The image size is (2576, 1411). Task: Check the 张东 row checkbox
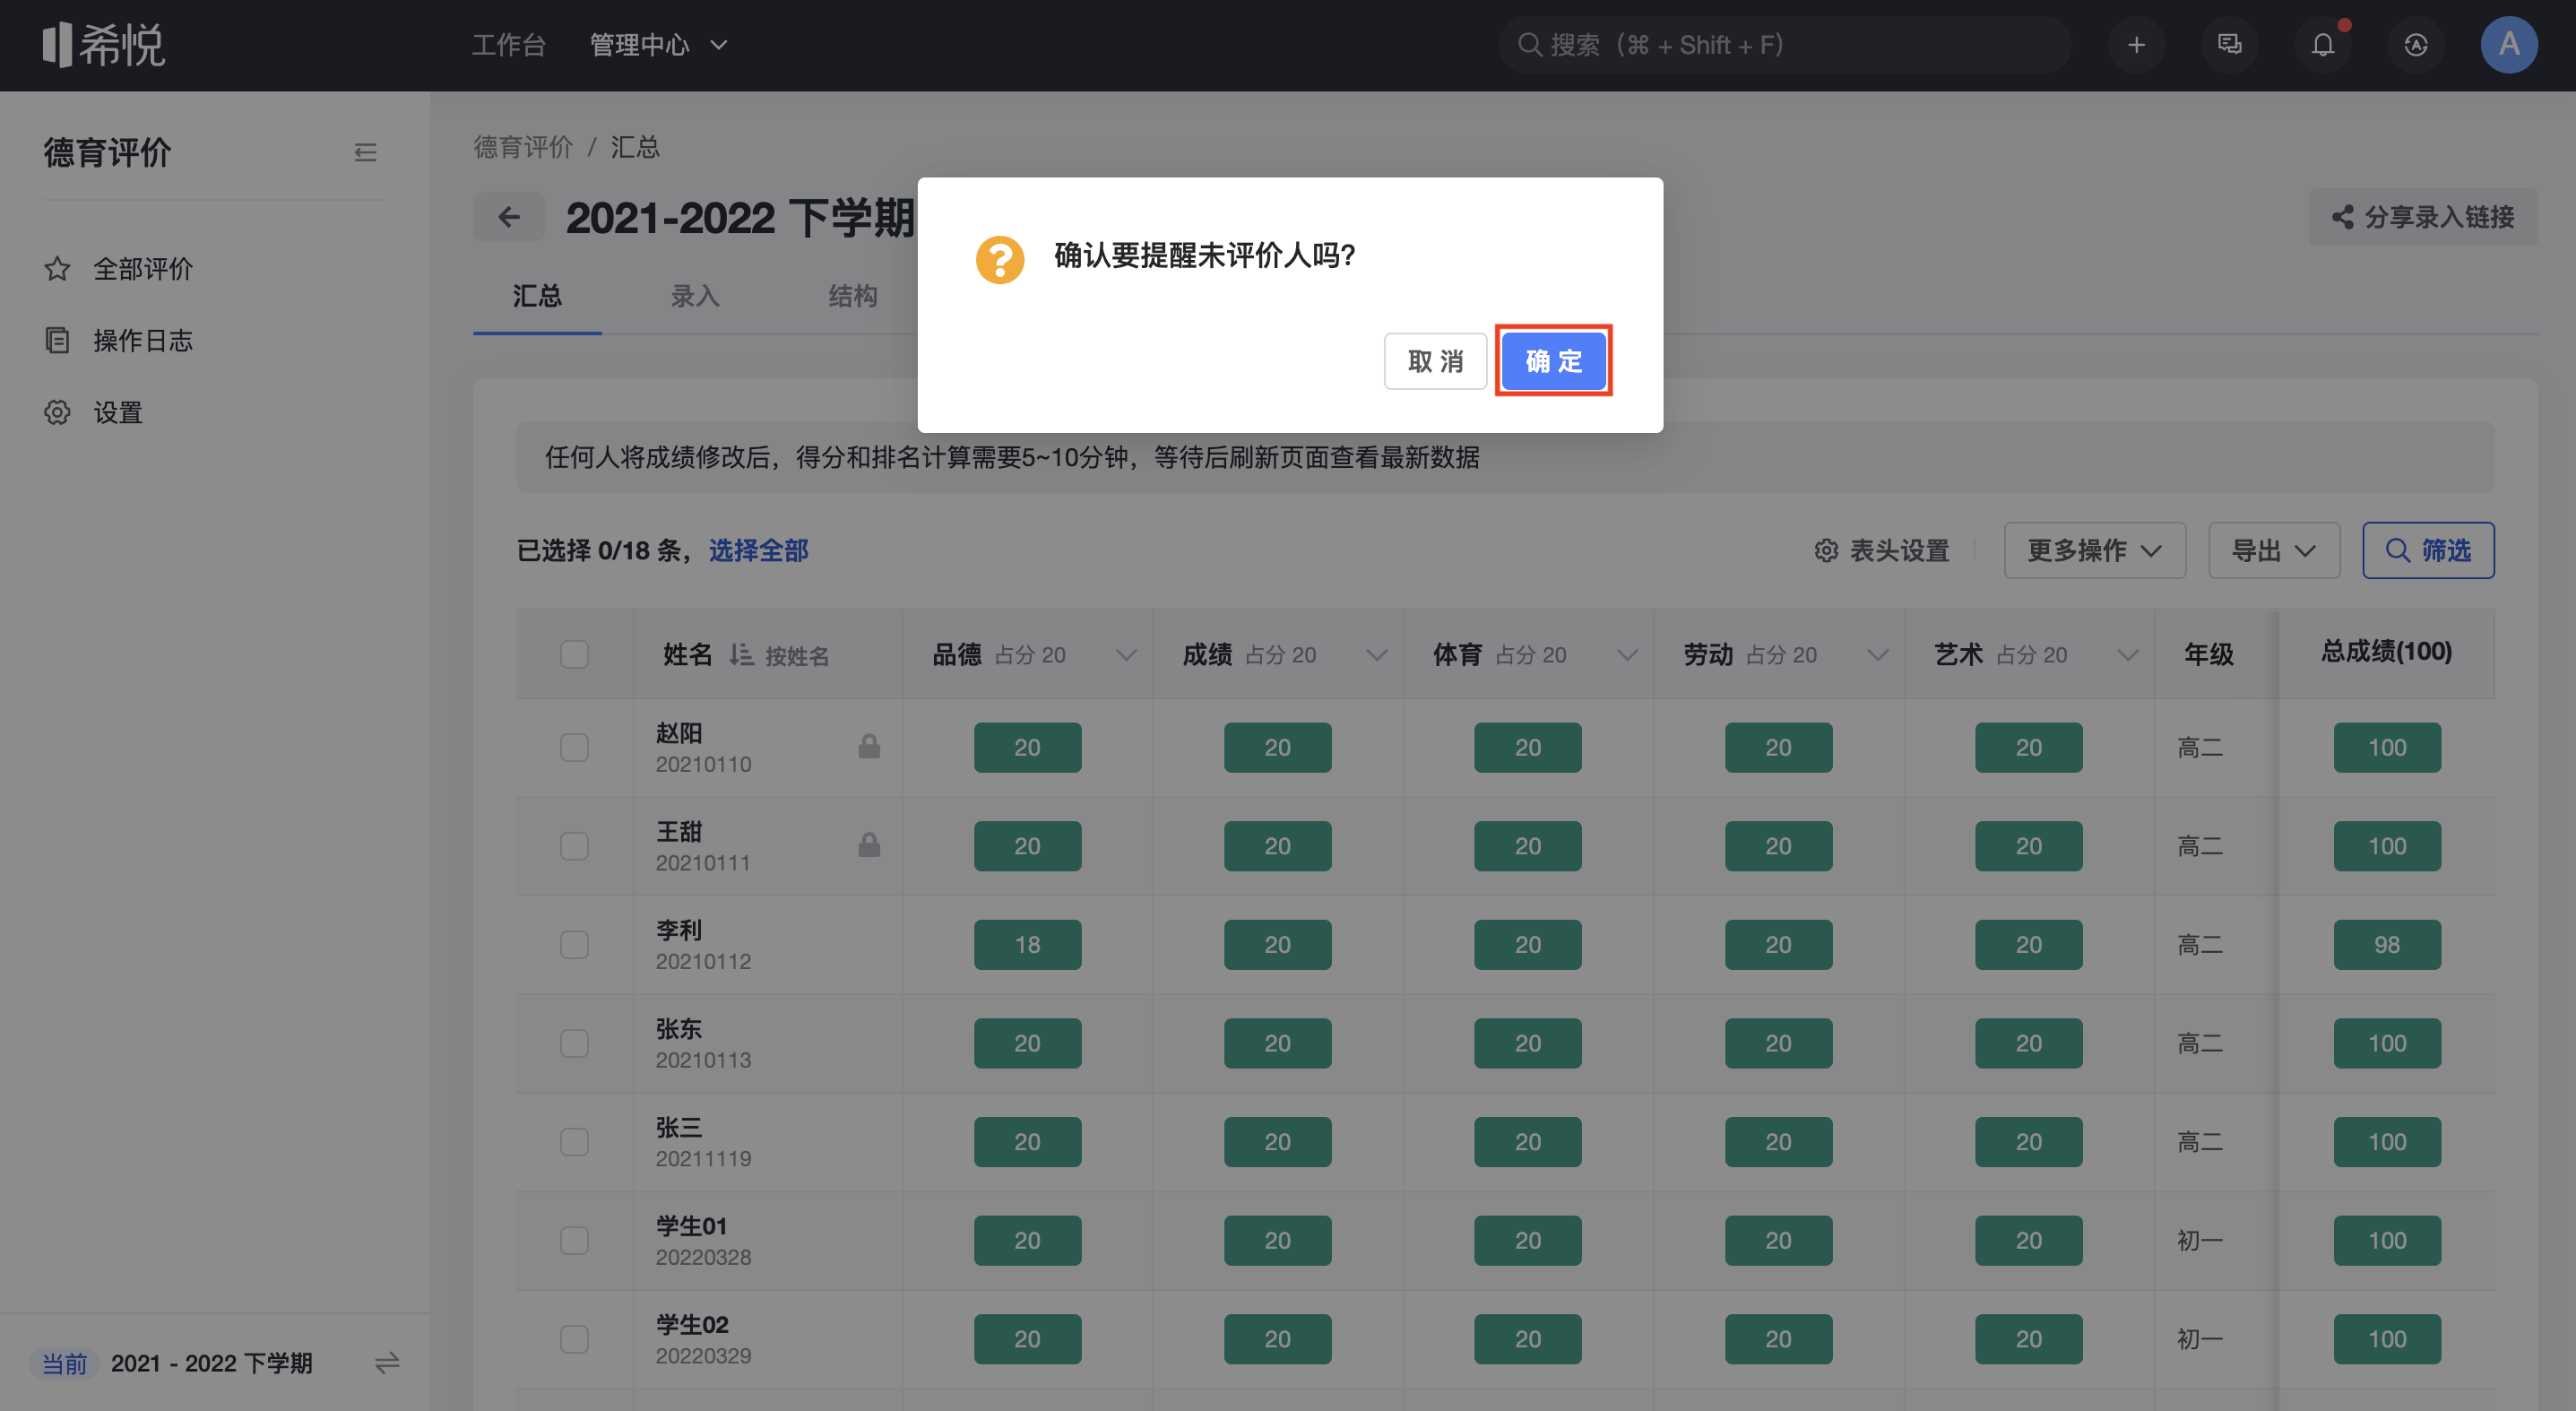click(574, 1043)
